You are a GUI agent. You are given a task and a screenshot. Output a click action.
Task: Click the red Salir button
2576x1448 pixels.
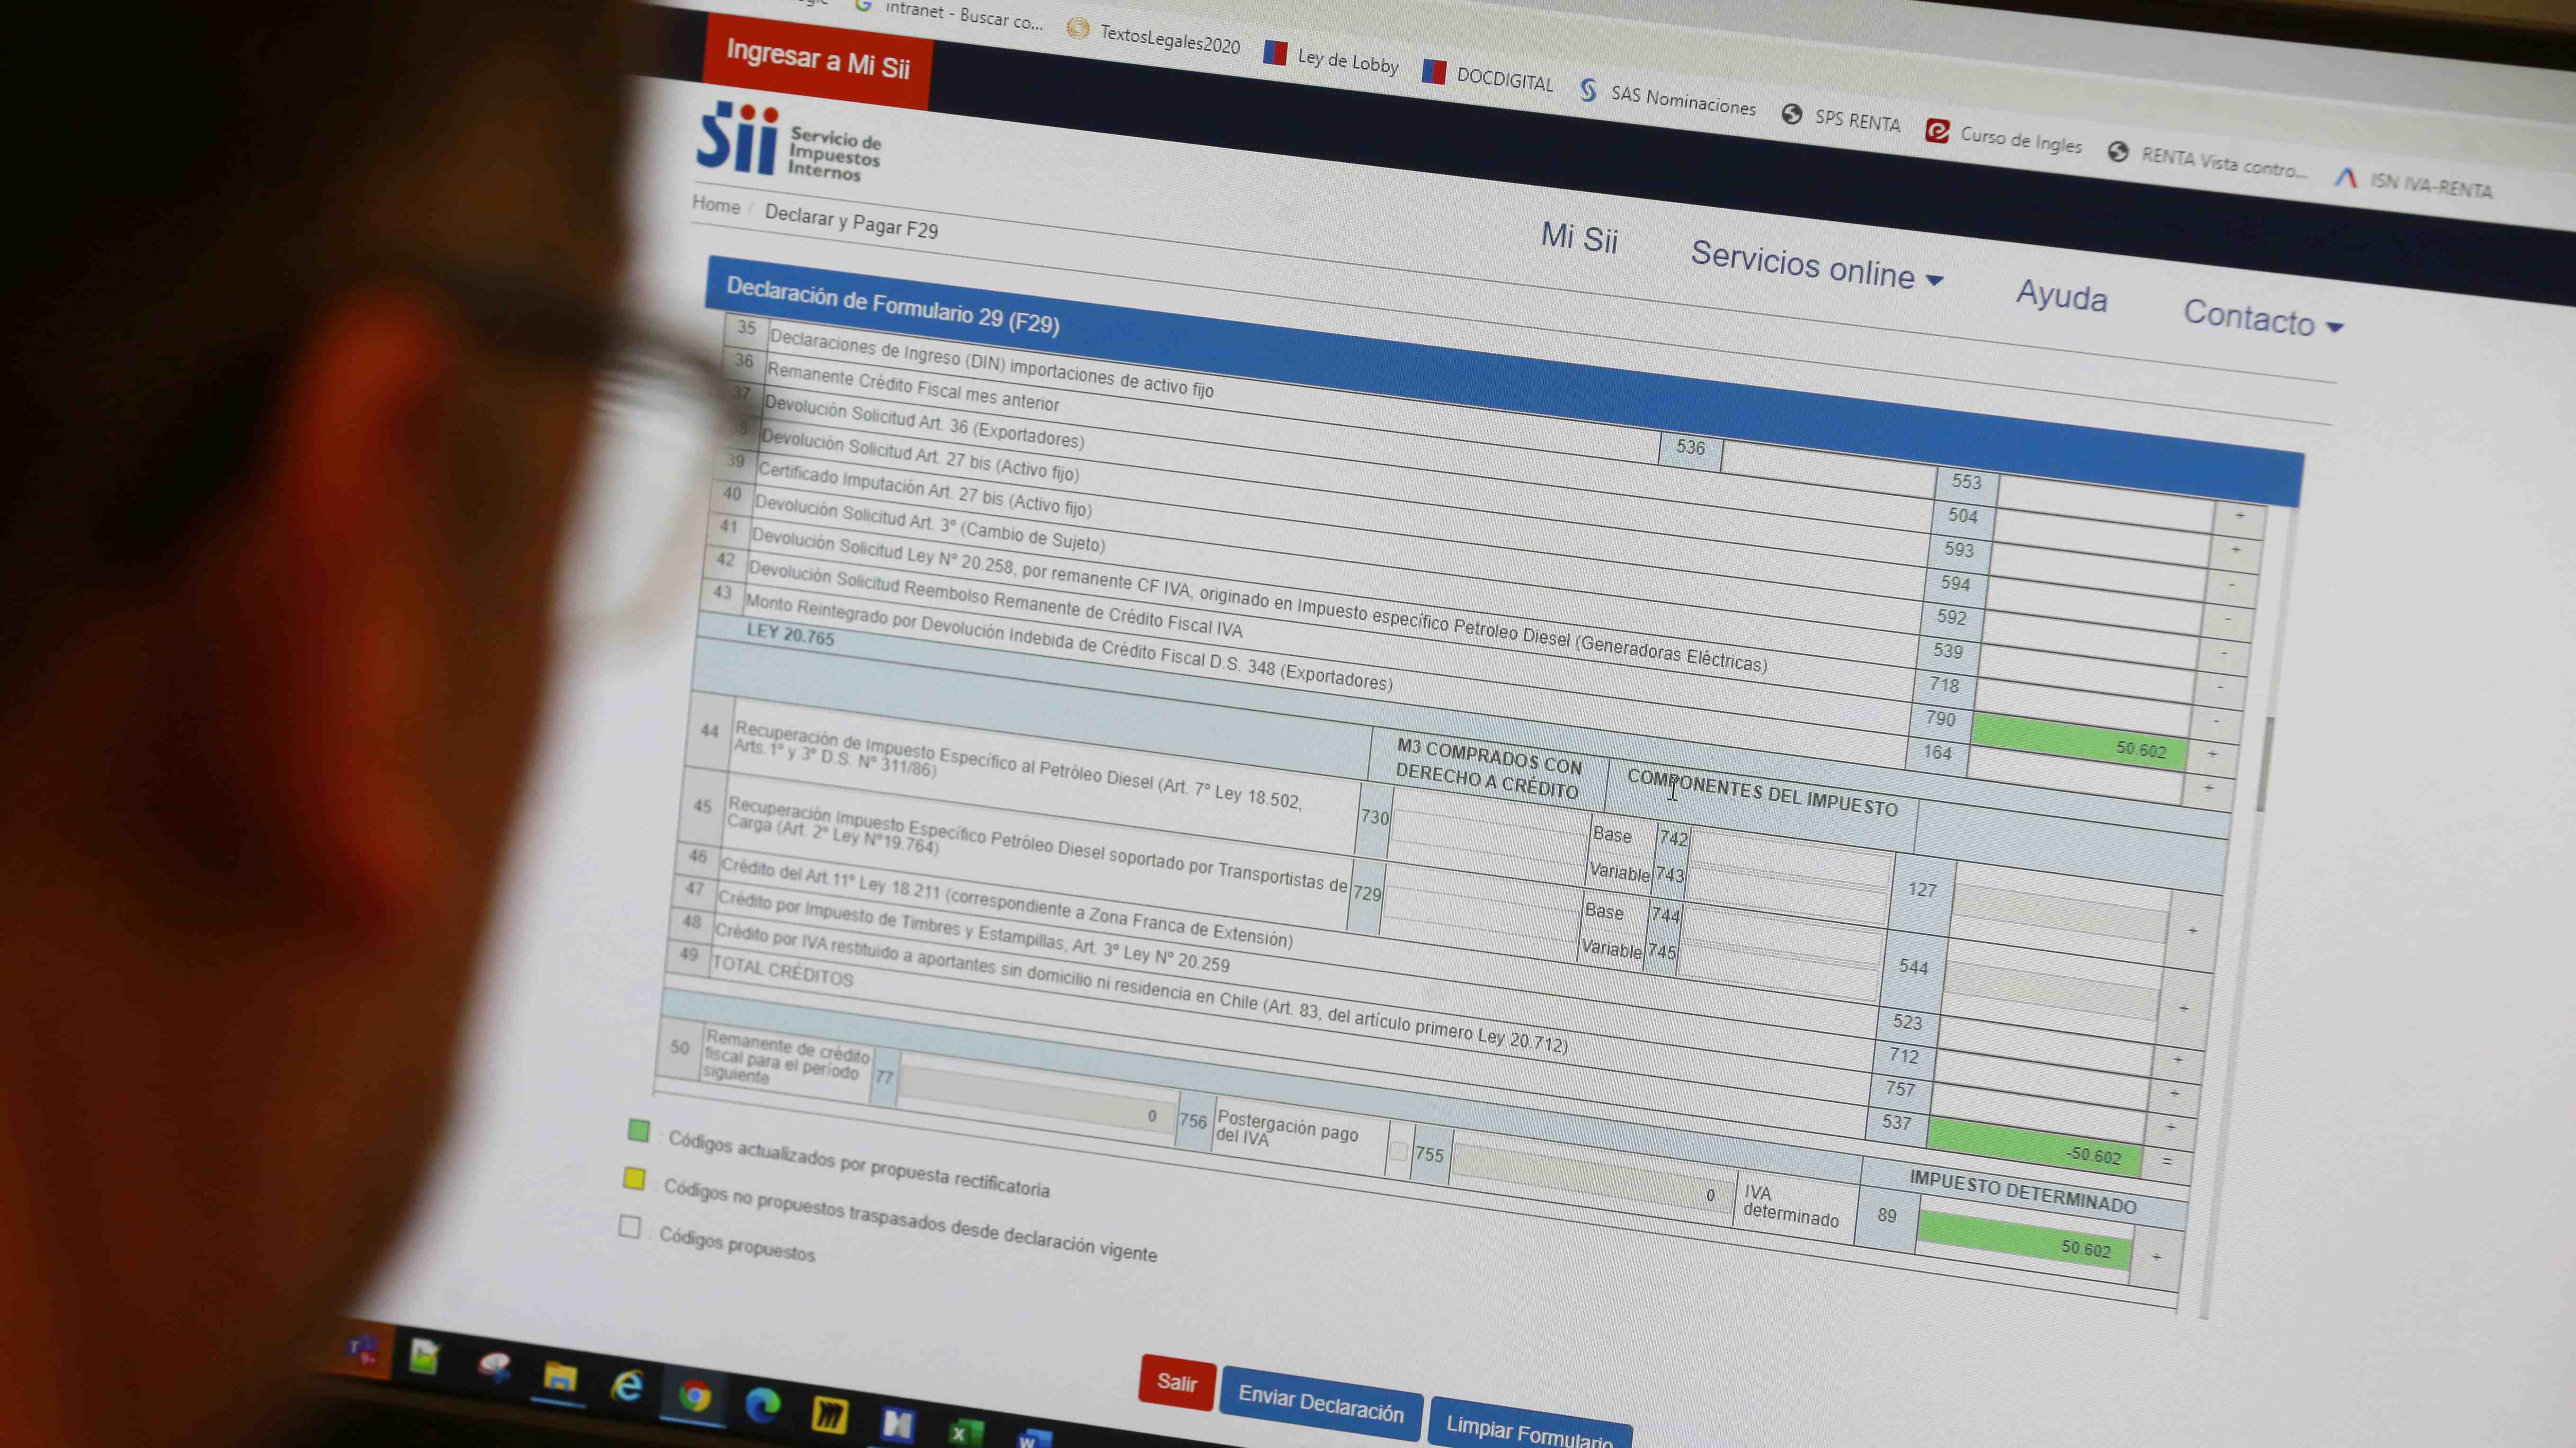1177,1382
